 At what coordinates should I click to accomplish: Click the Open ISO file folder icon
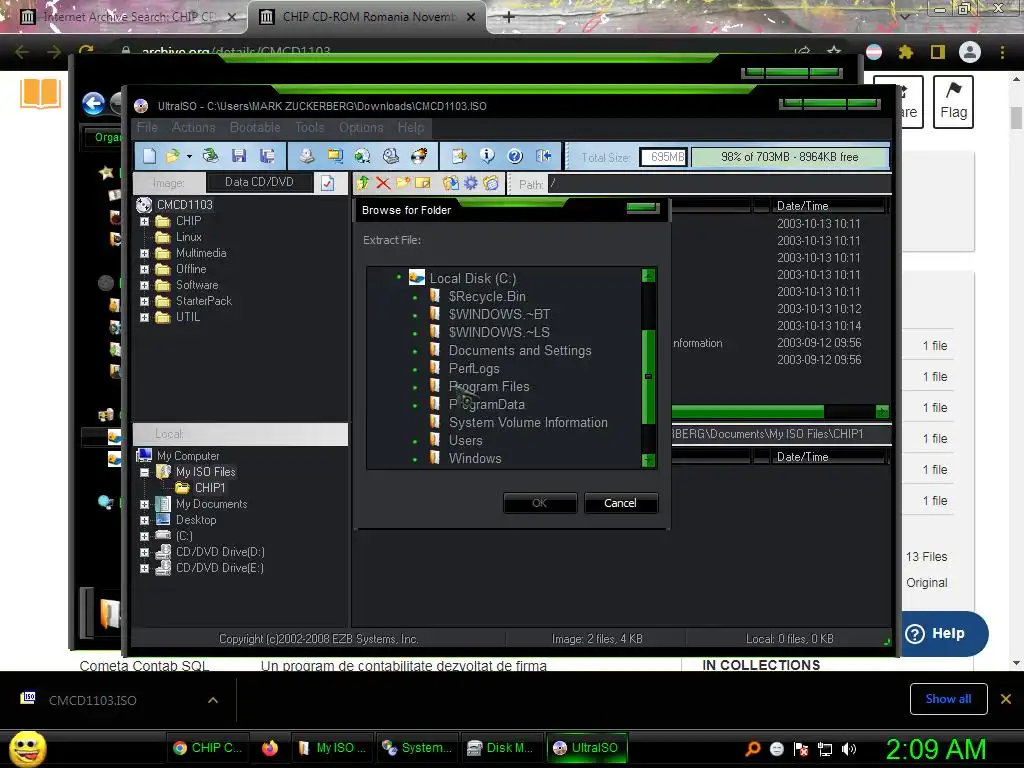pos(172,156)
